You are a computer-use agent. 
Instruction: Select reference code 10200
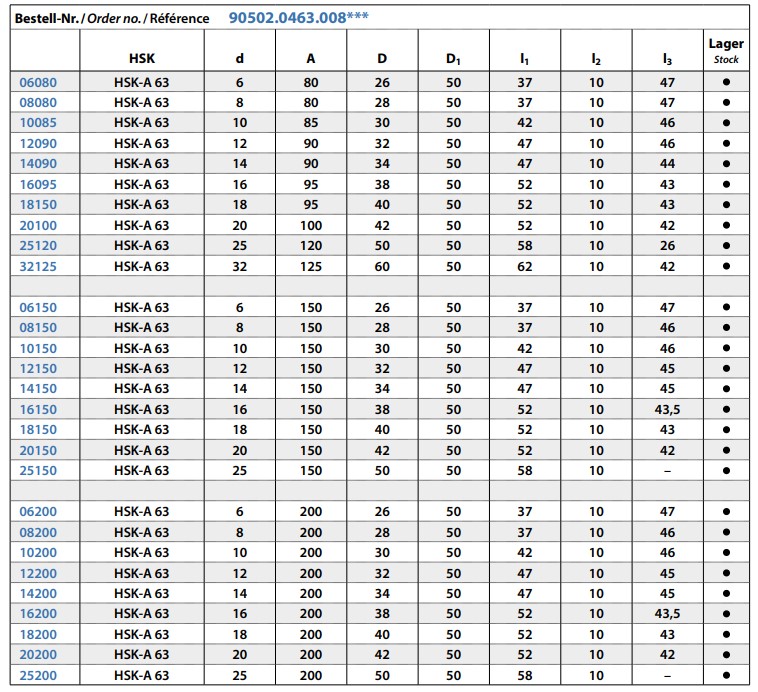tap(38, 553)
